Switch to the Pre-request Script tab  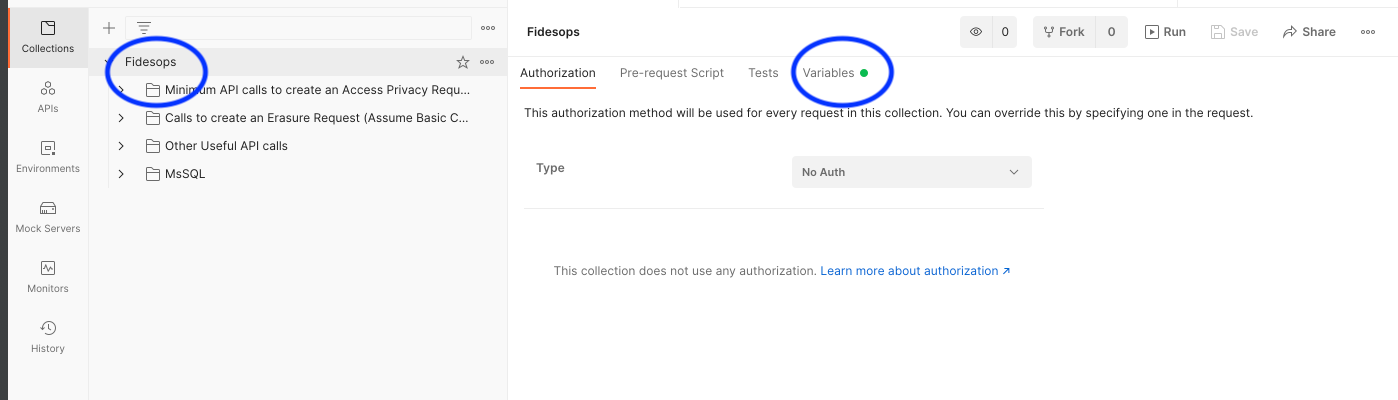(671, 73)
